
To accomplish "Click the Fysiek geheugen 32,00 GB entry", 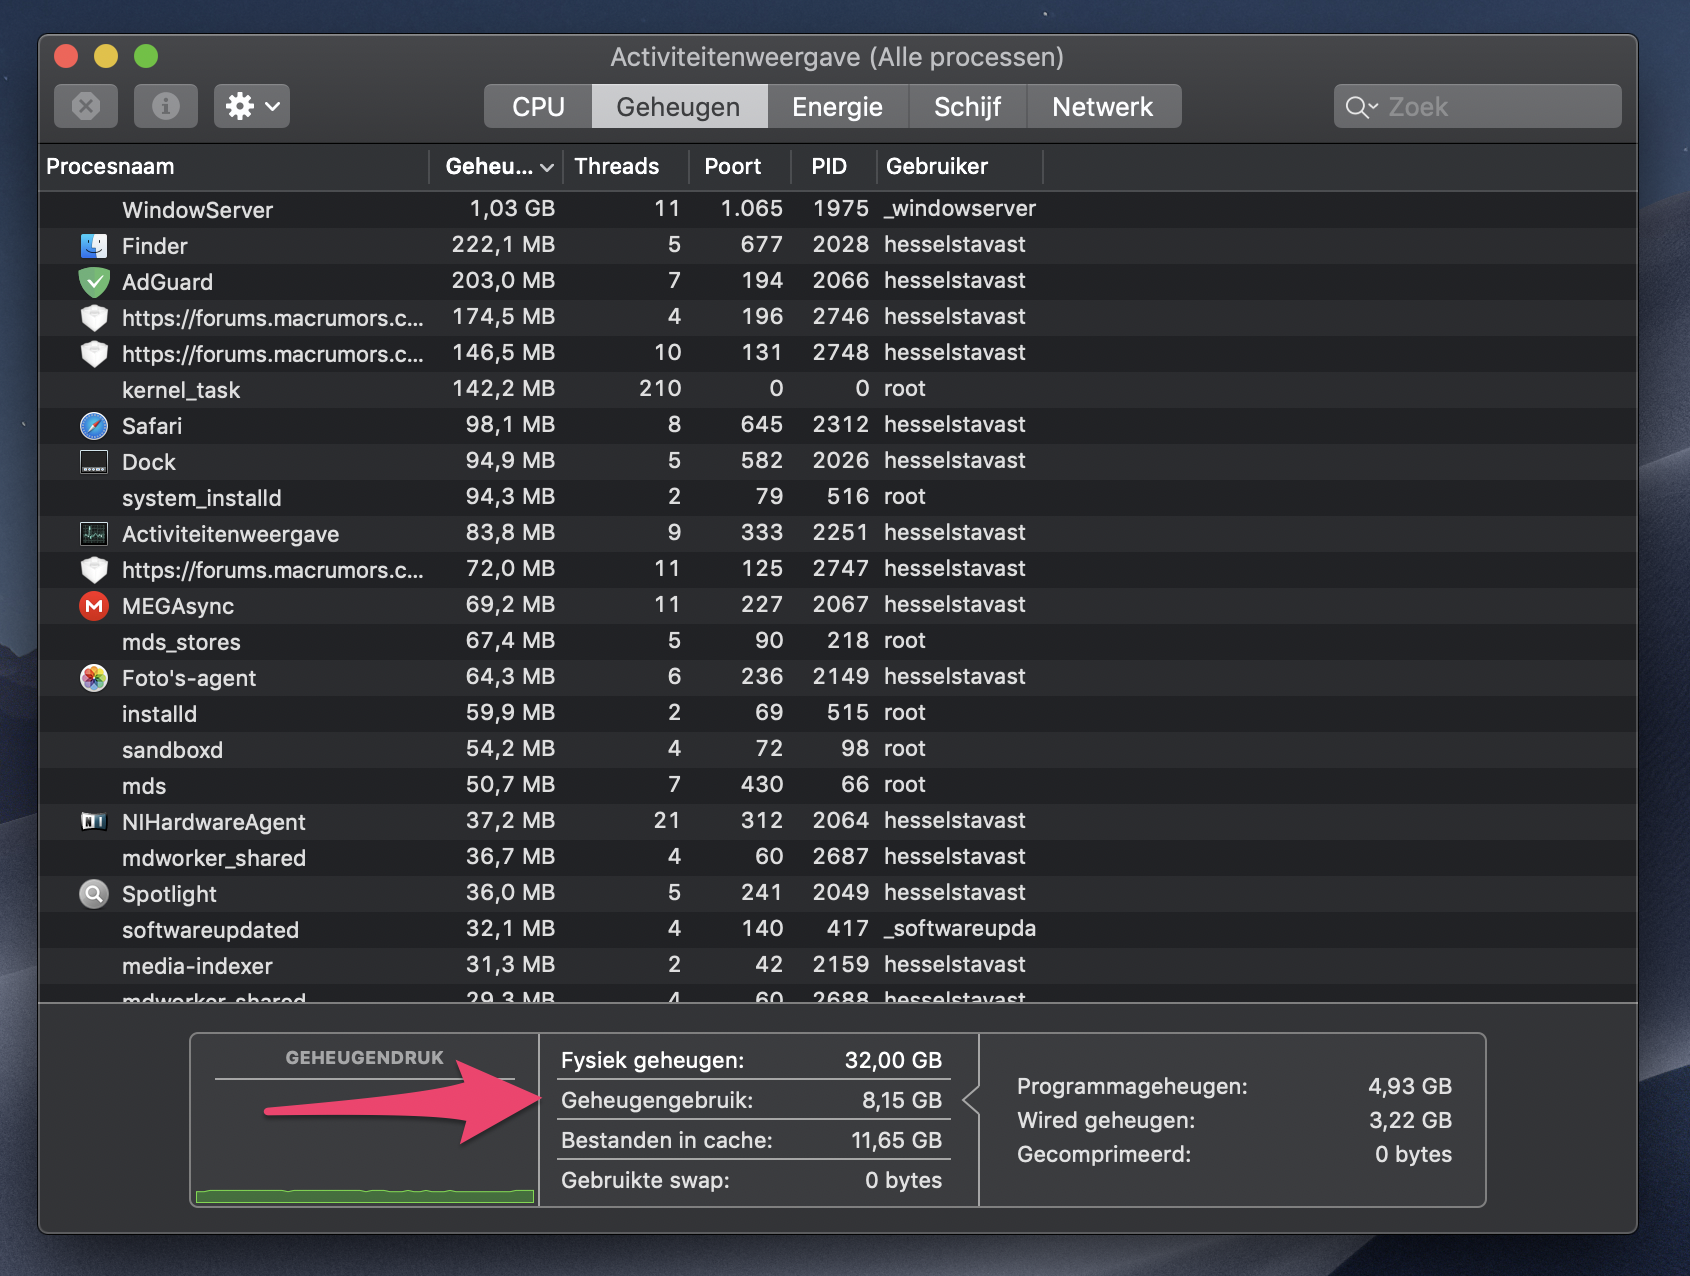I will coord(752,1060).
